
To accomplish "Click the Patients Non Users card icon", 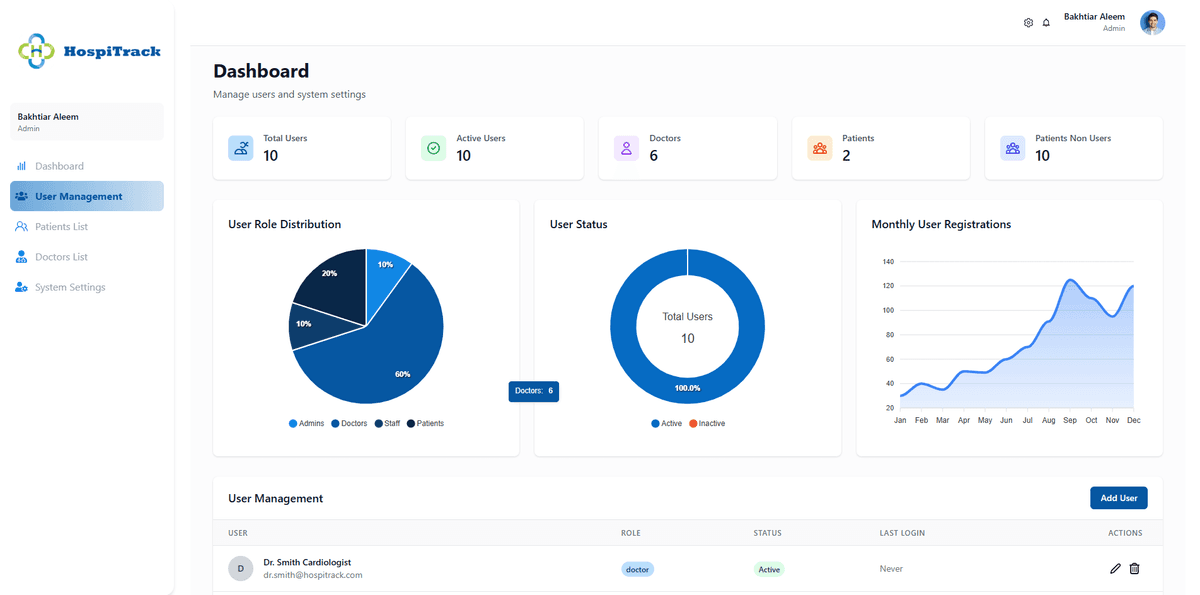I will pyautogui.click(x=1012, y=148).
